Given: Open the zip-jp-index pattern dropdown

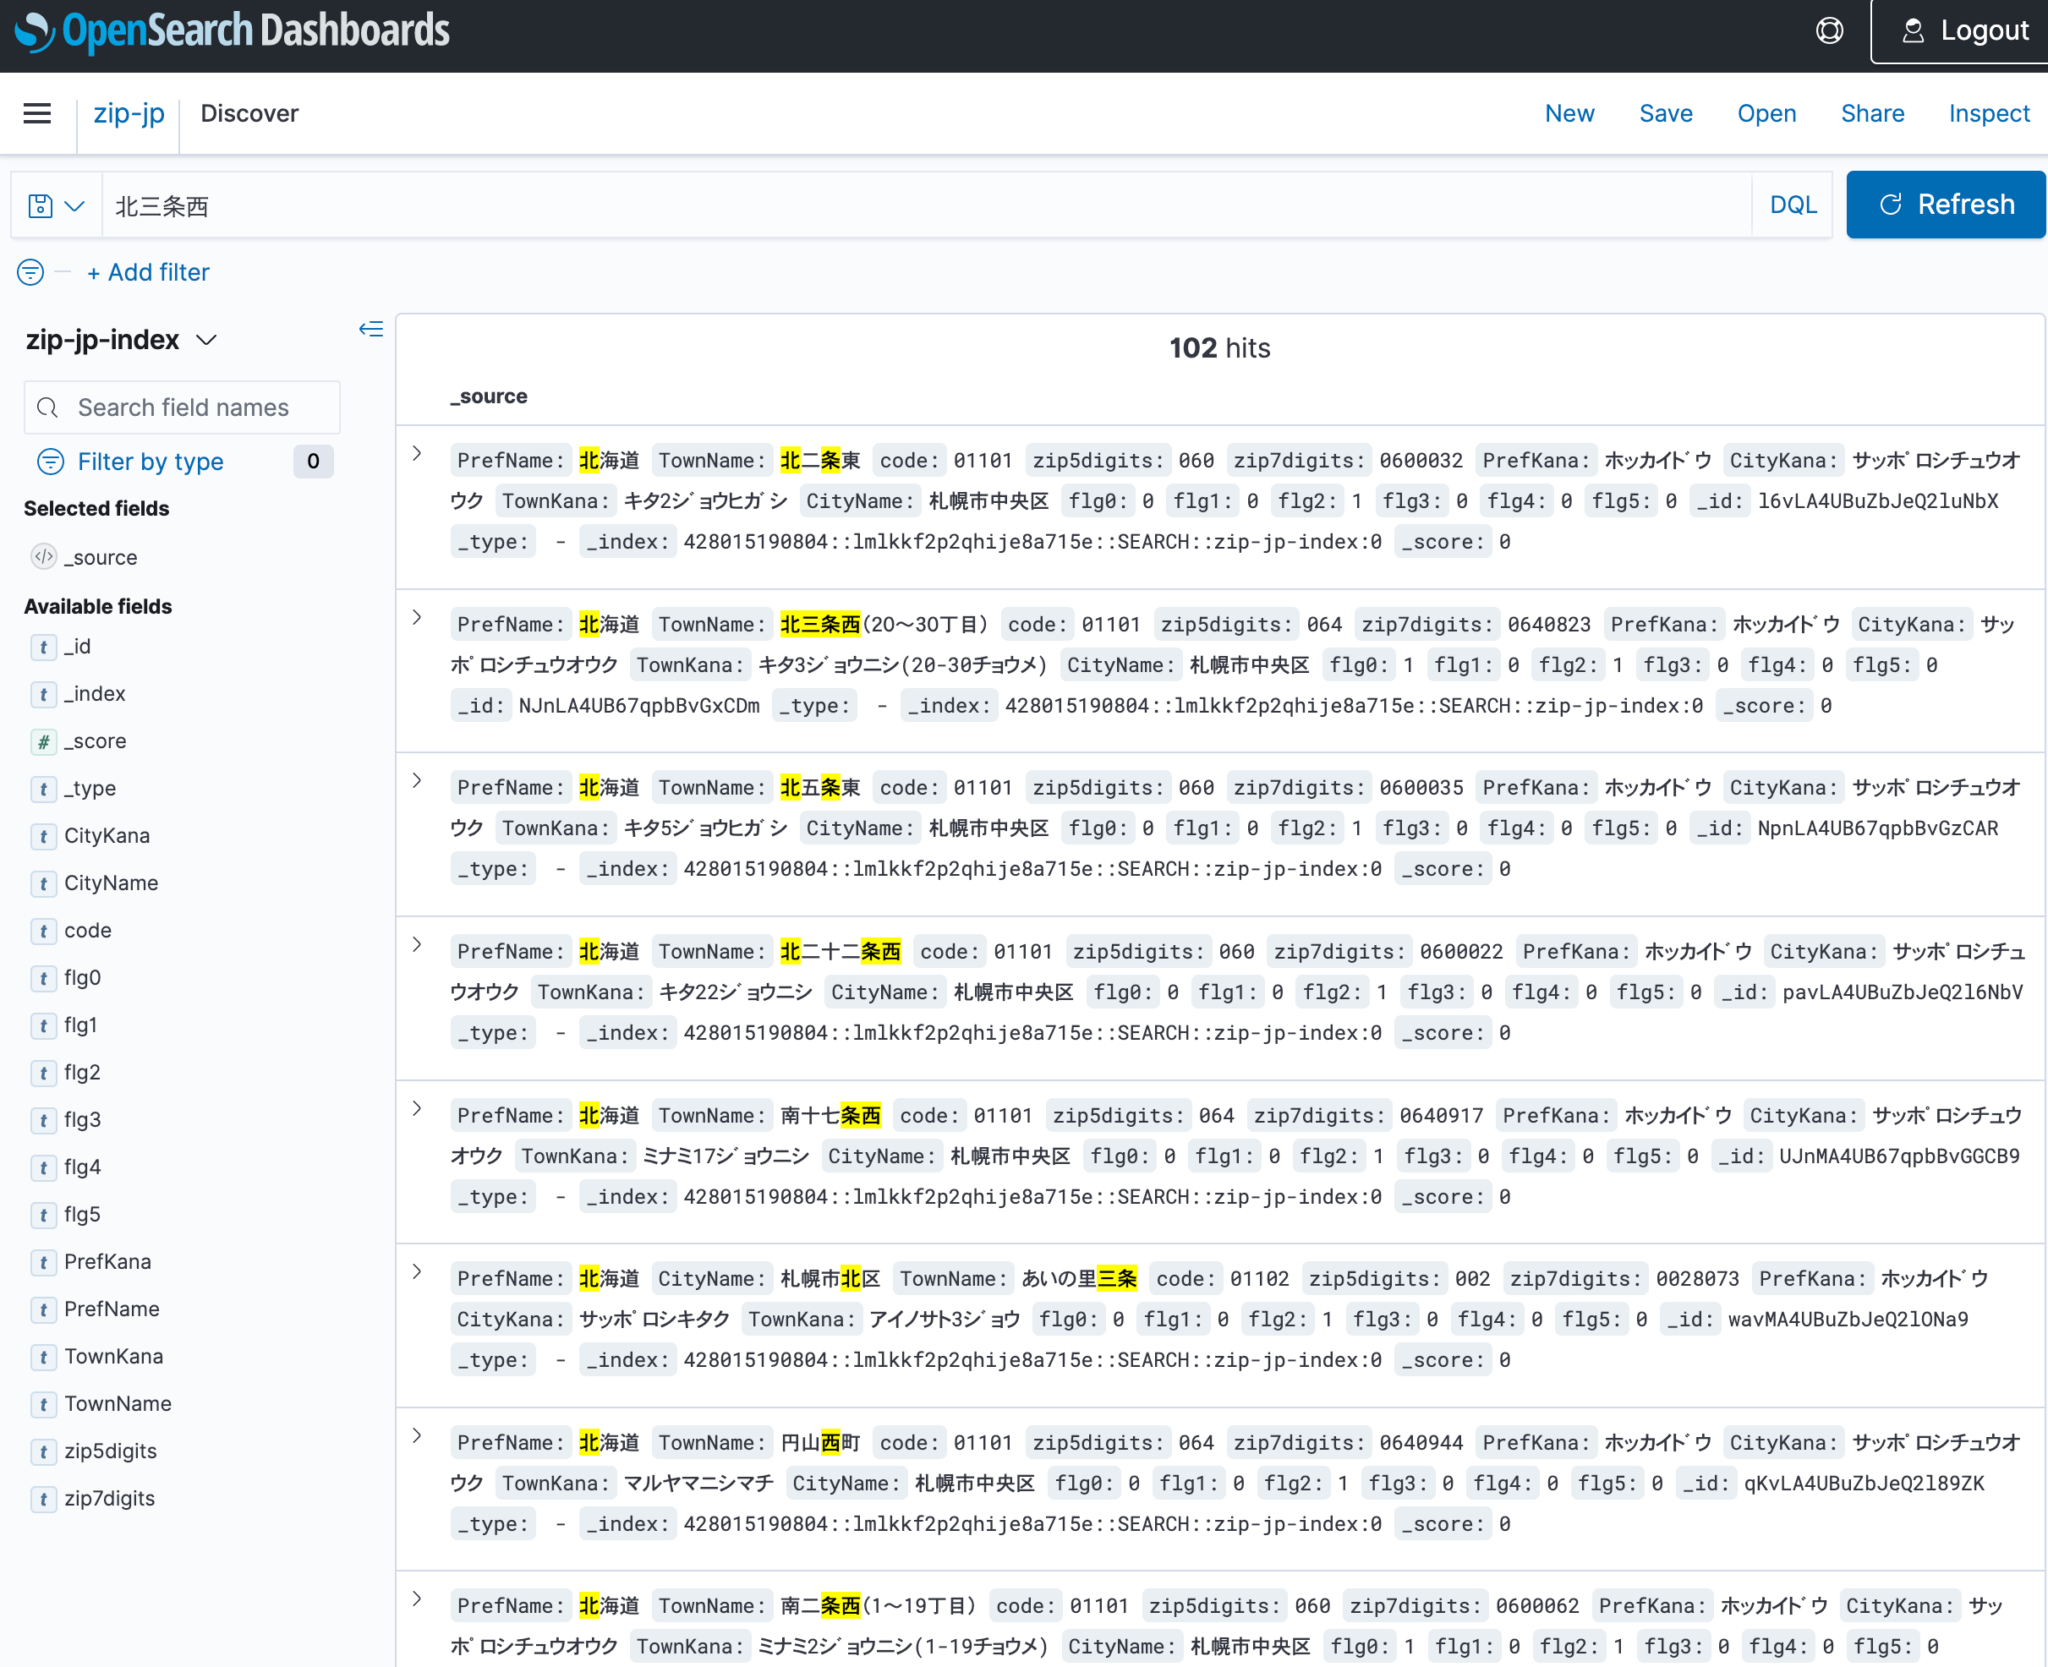Looking at the screenshot, I should (207, 340).
